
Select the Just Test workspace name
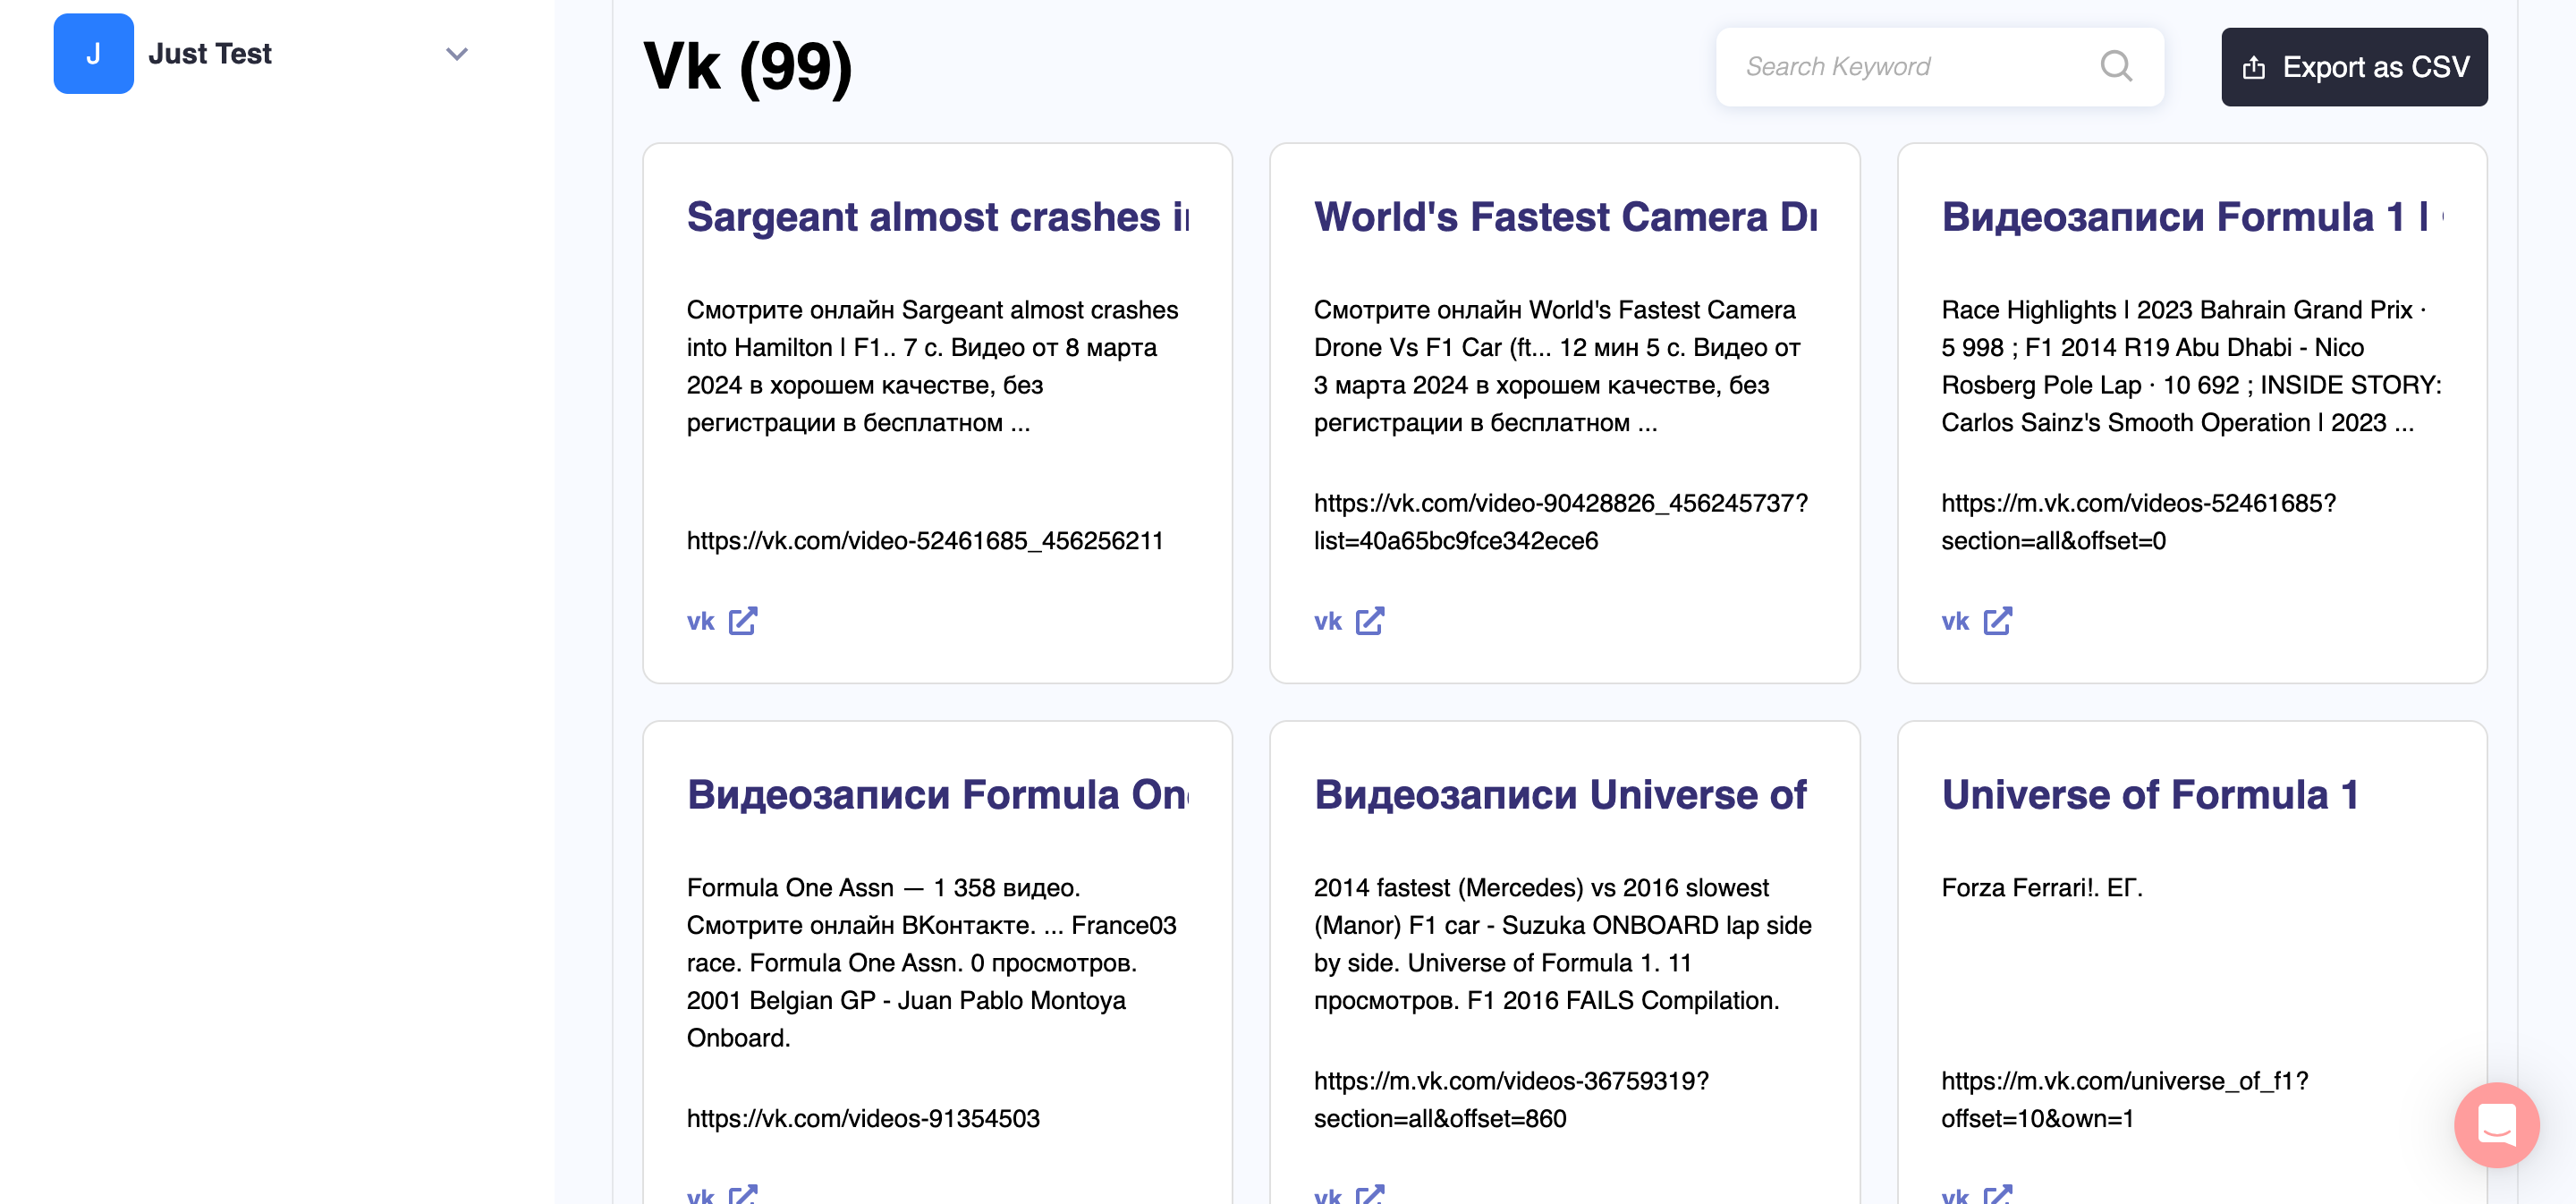(210, 54)
